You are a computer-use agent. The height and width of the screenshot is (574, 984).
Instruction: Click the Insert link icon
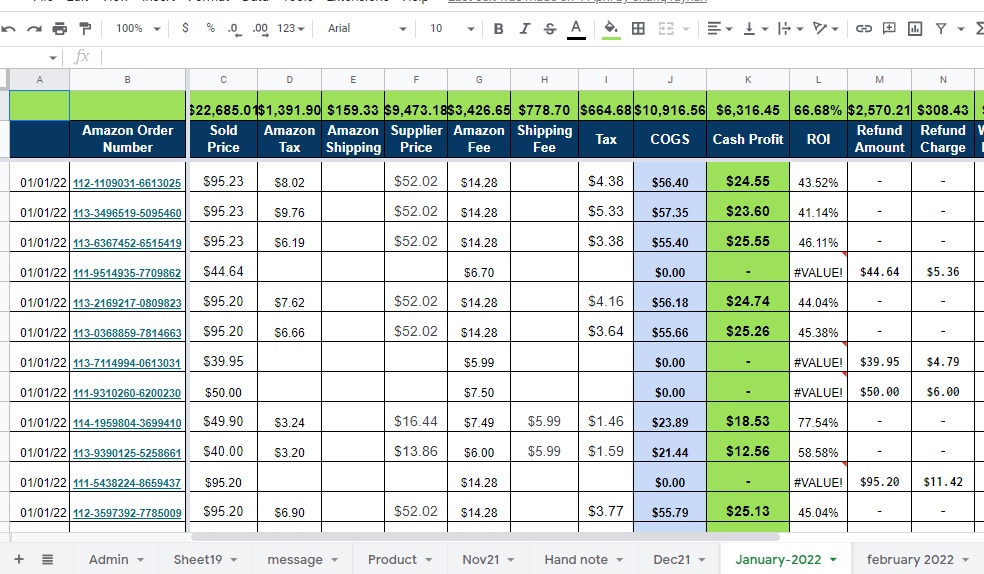pyautogui.click(x=863, y=29)
